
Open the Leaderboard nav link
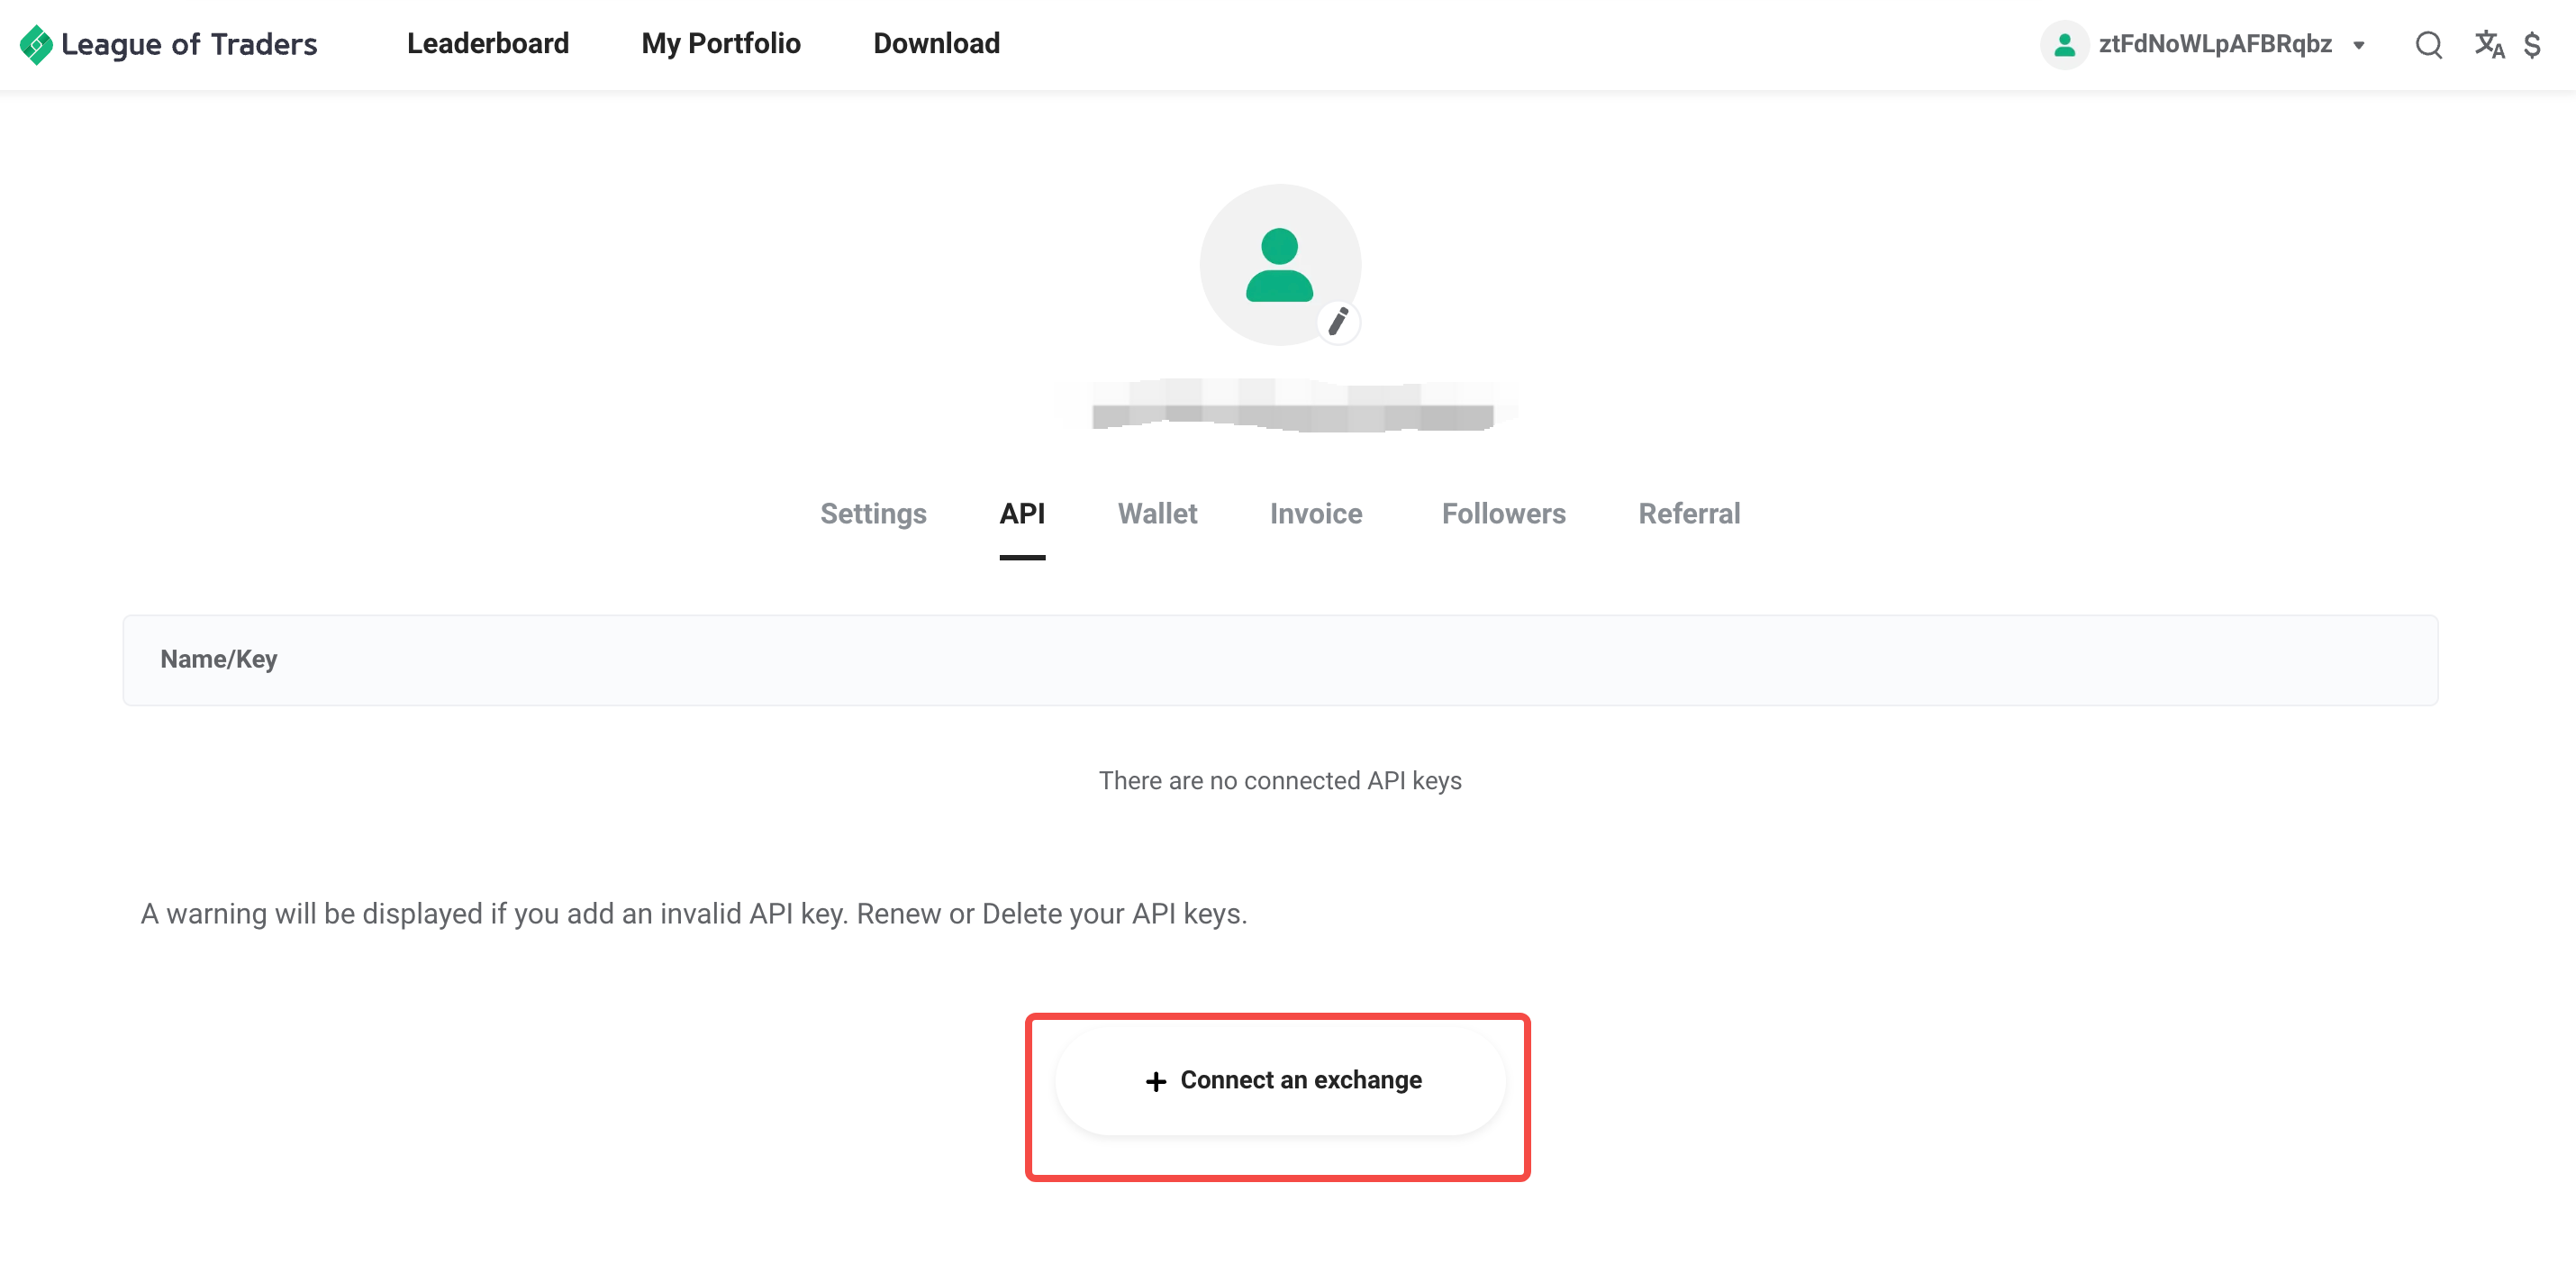click(488, 43)
